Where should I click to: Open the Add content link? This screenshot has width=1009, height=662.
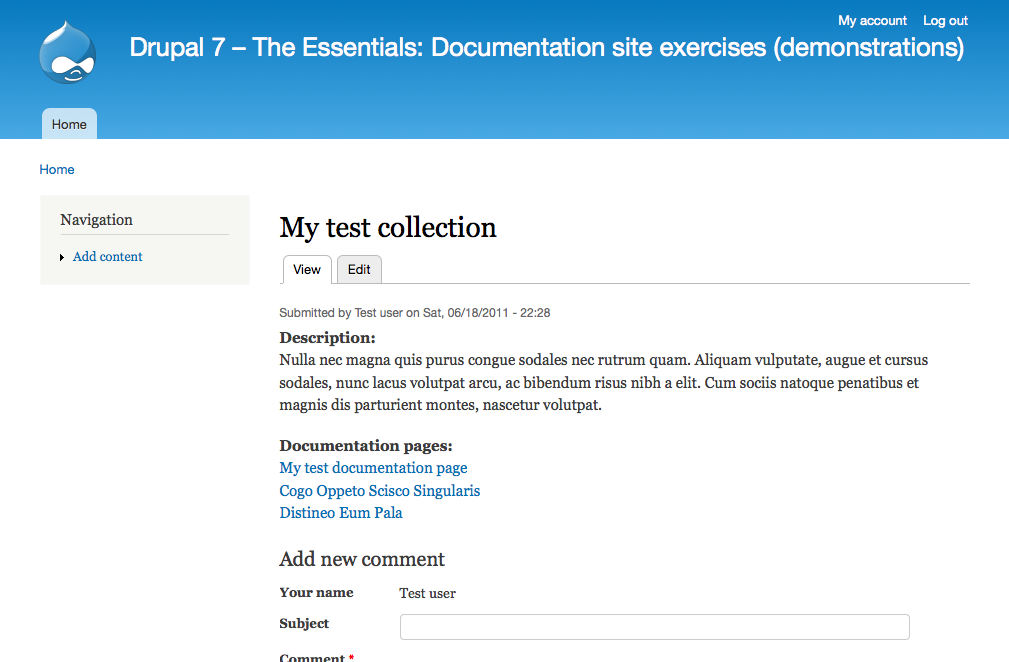[x=108, y=257]
